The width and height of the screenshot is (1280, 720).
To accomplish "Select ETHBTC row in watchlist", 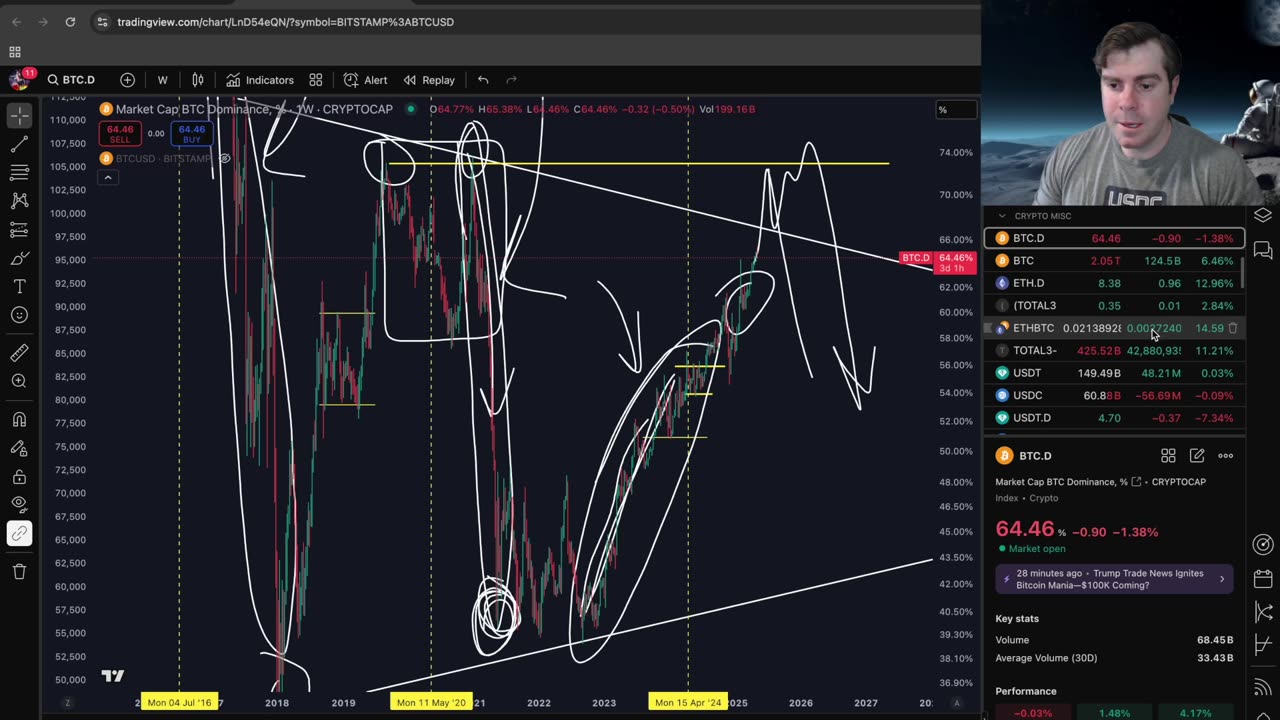I will pyautogui.click(x=1114, y=328).
